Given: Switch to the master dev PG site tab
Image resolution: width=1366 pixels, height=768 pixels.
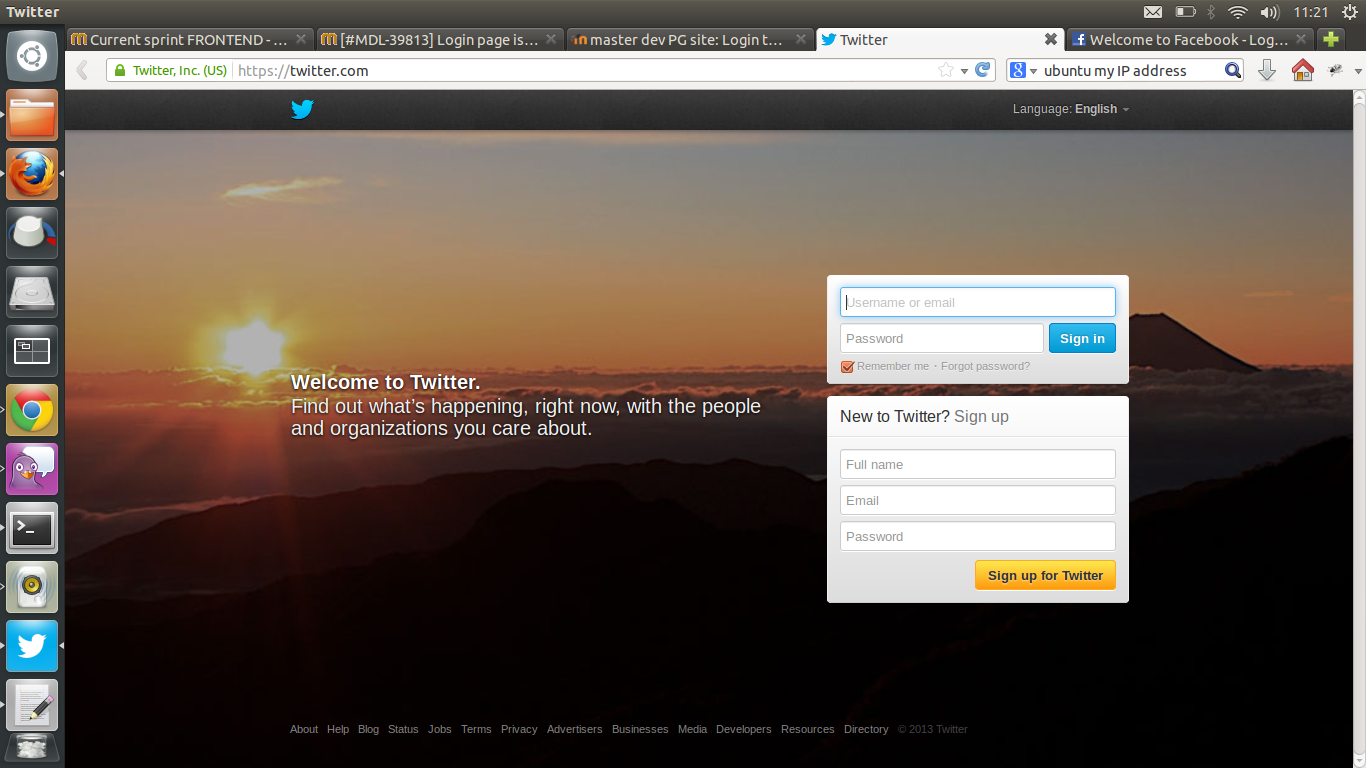Looking at the screenshot, I should coord(690,39).
